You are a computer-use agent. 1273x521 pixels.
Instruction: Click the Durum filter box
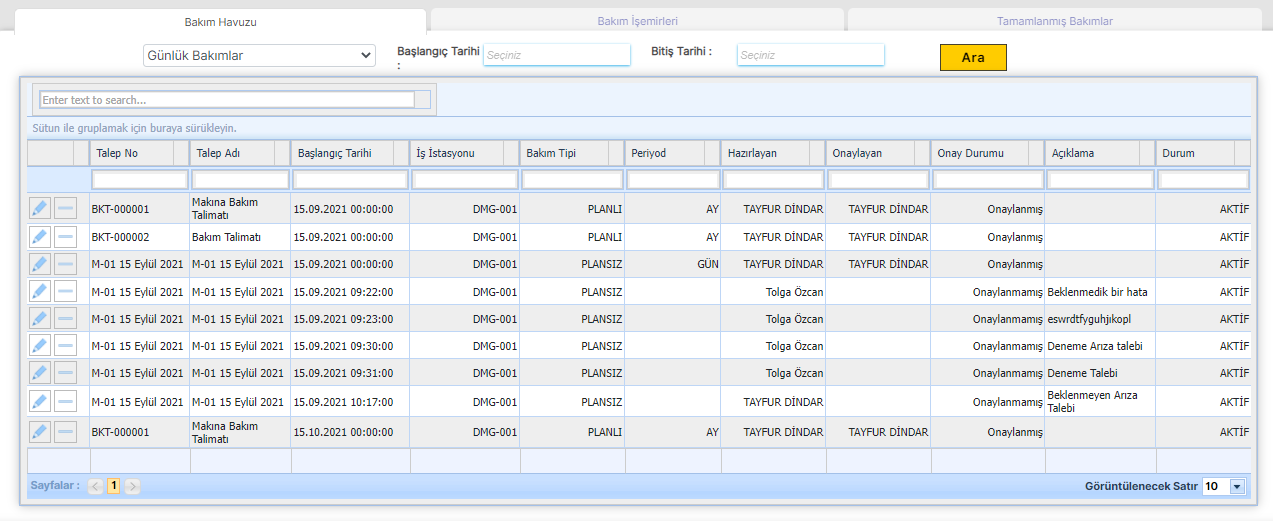1204,180
